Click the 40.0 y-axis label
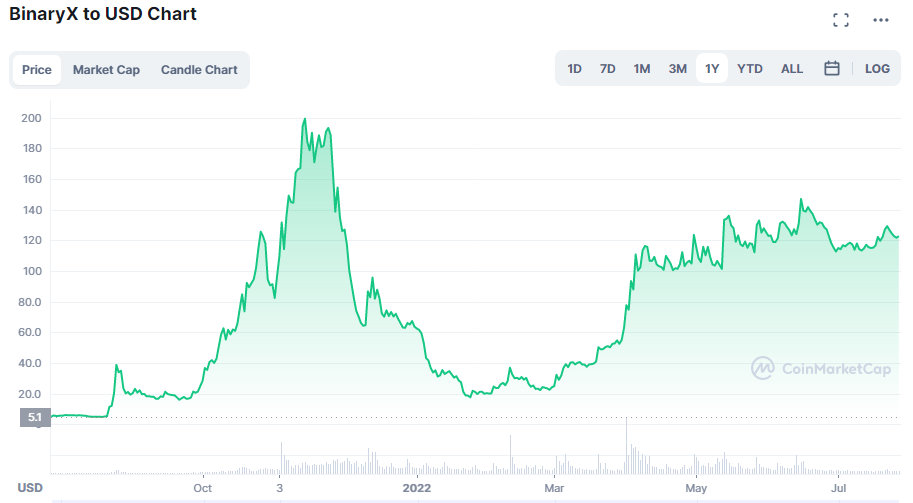Viewport: 913px width, 503px height. 30,363
